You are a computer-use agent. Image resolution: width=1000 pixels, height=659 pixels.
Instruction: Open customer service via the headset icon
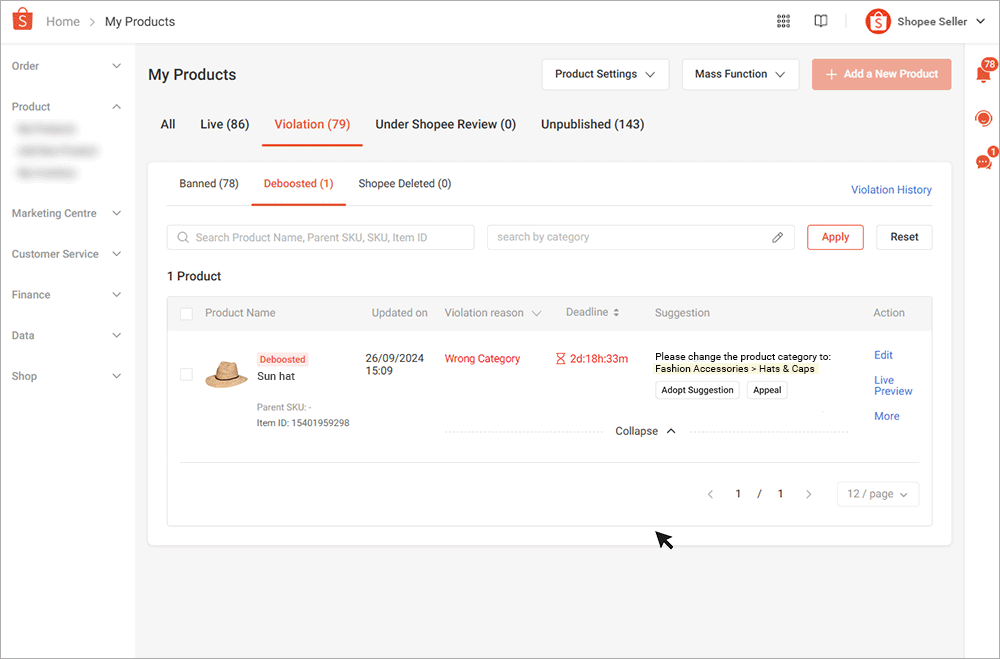click(x=984, y=118)
